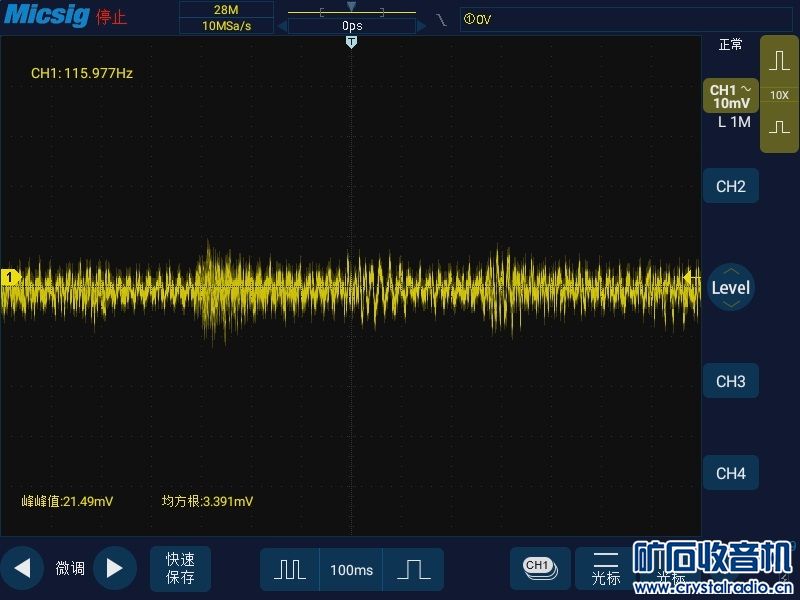Enable channel CH4

(731, 473)
